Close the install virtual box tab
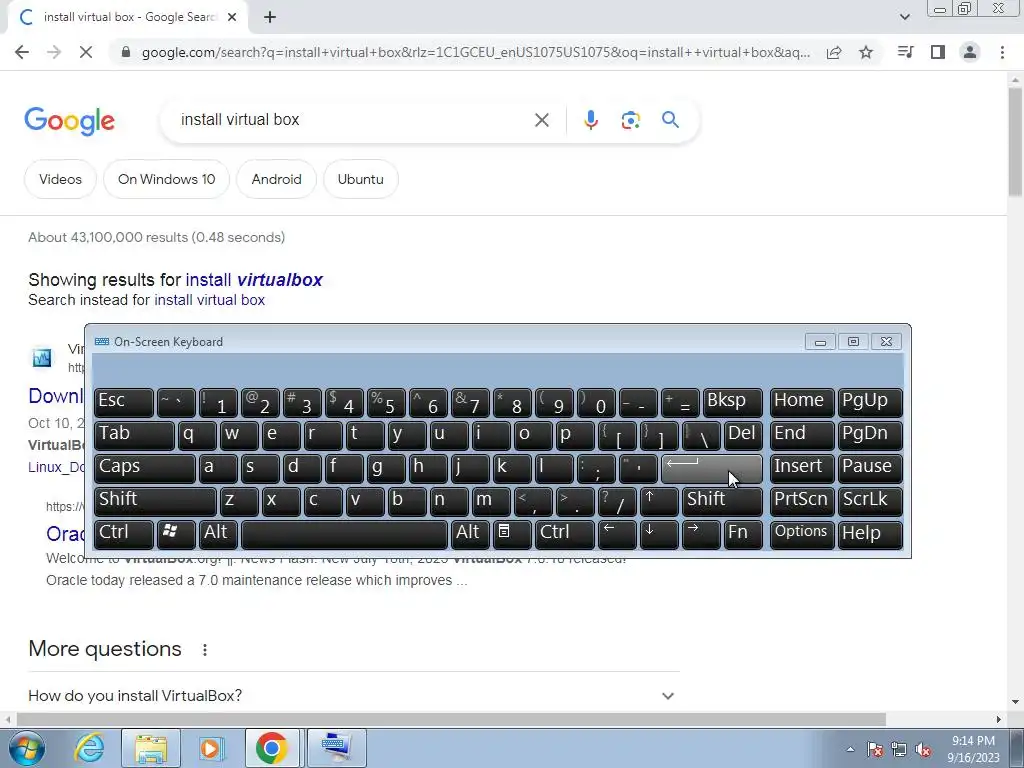Viewport: 1024px width, 768px height. pos(232,18)
